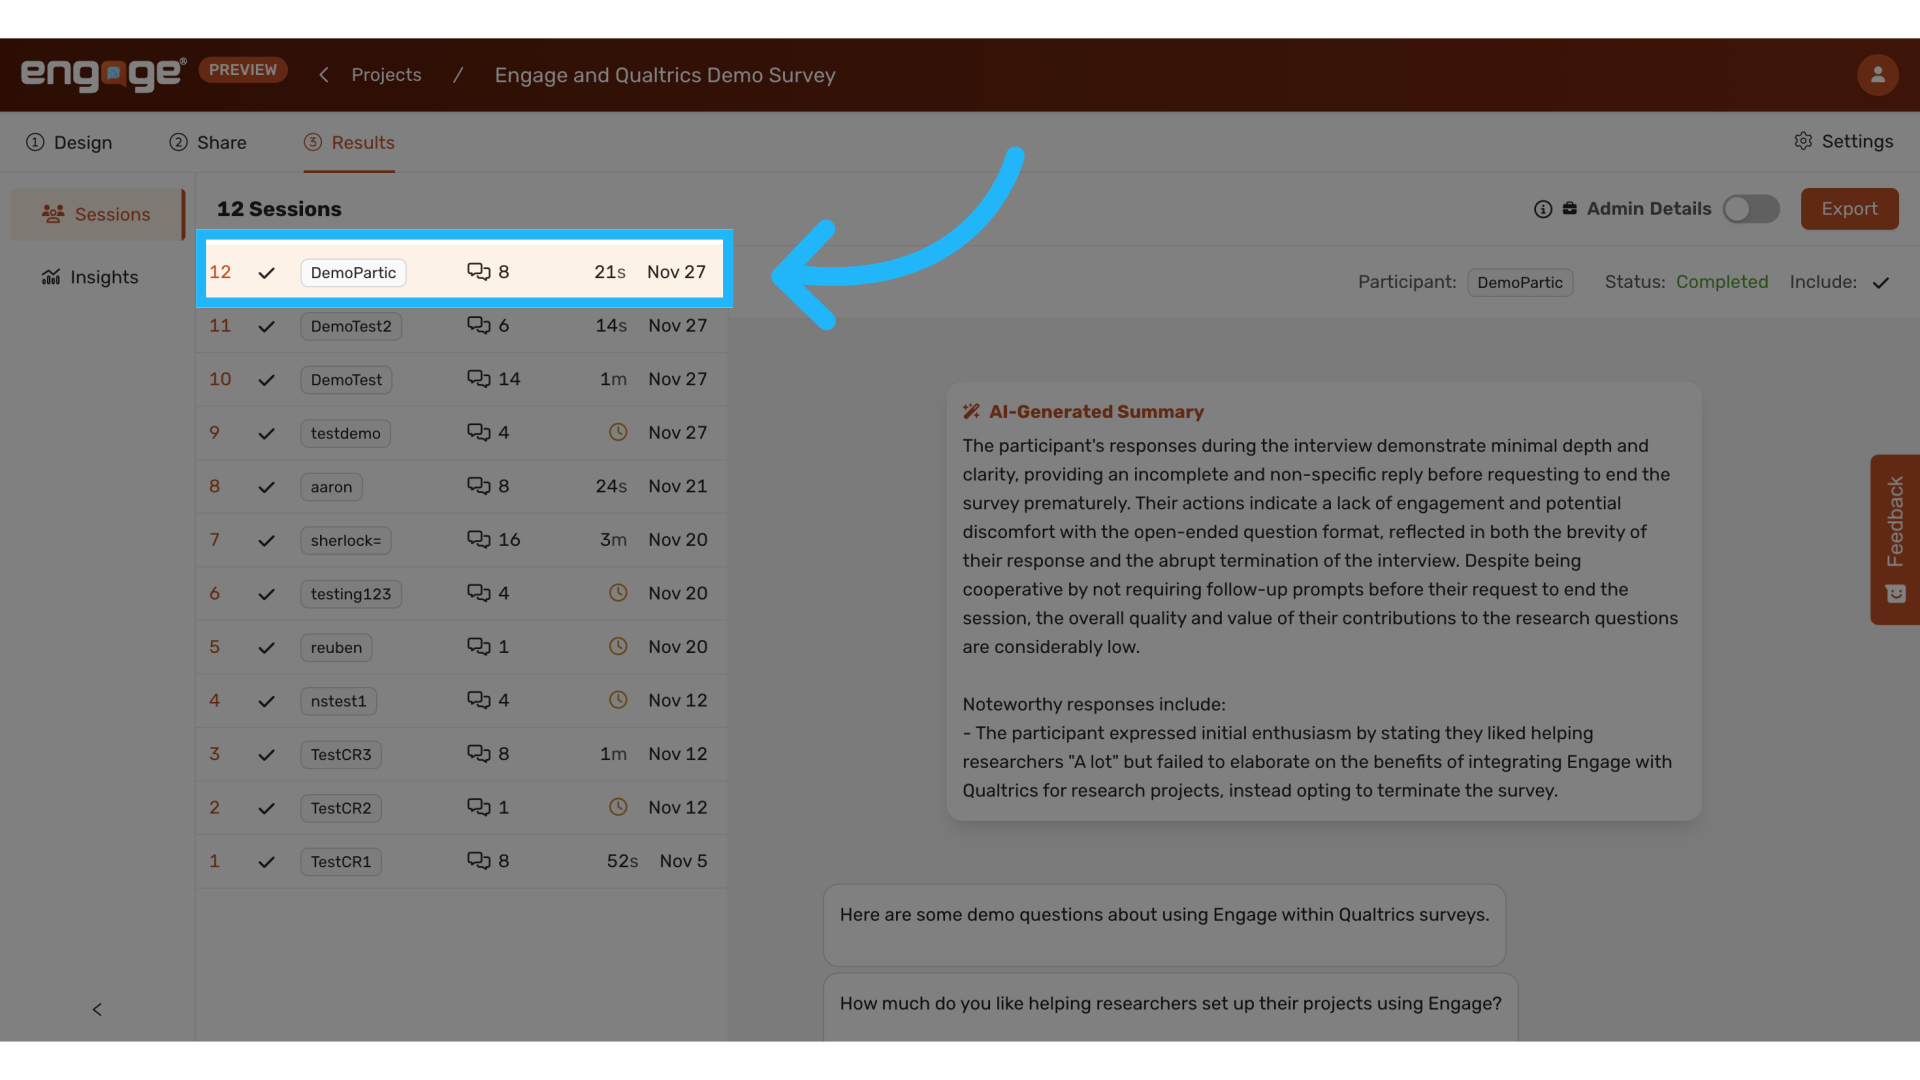Viewport: 1920px width, 1080px height.
Task: Click the Completed status text
Action: point(1722,282)
